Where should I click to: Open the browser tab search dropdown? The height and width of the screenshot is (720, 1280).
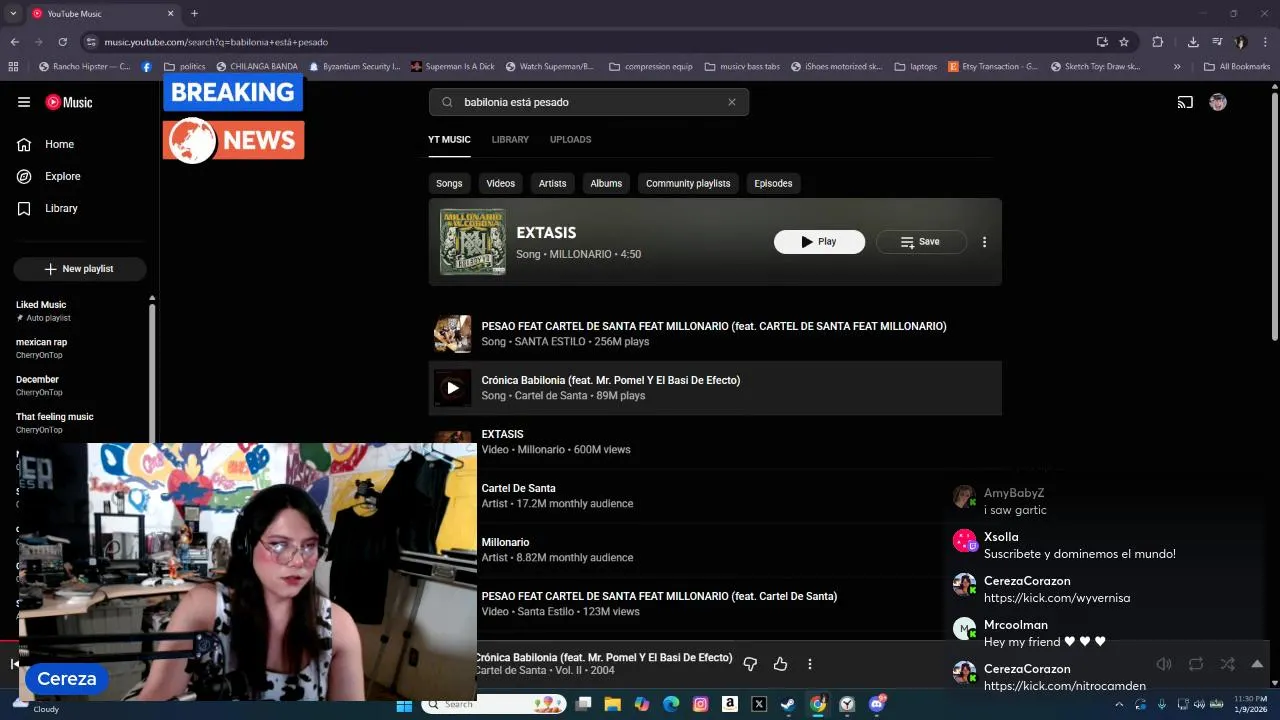tap(13, 14)
